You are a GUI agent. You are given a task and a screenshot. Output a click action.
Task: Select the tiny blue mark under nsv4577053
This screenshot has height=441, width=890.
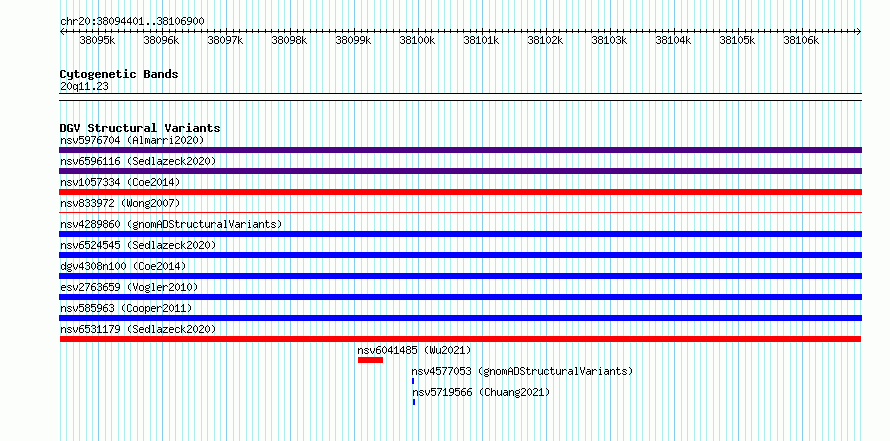413,381
